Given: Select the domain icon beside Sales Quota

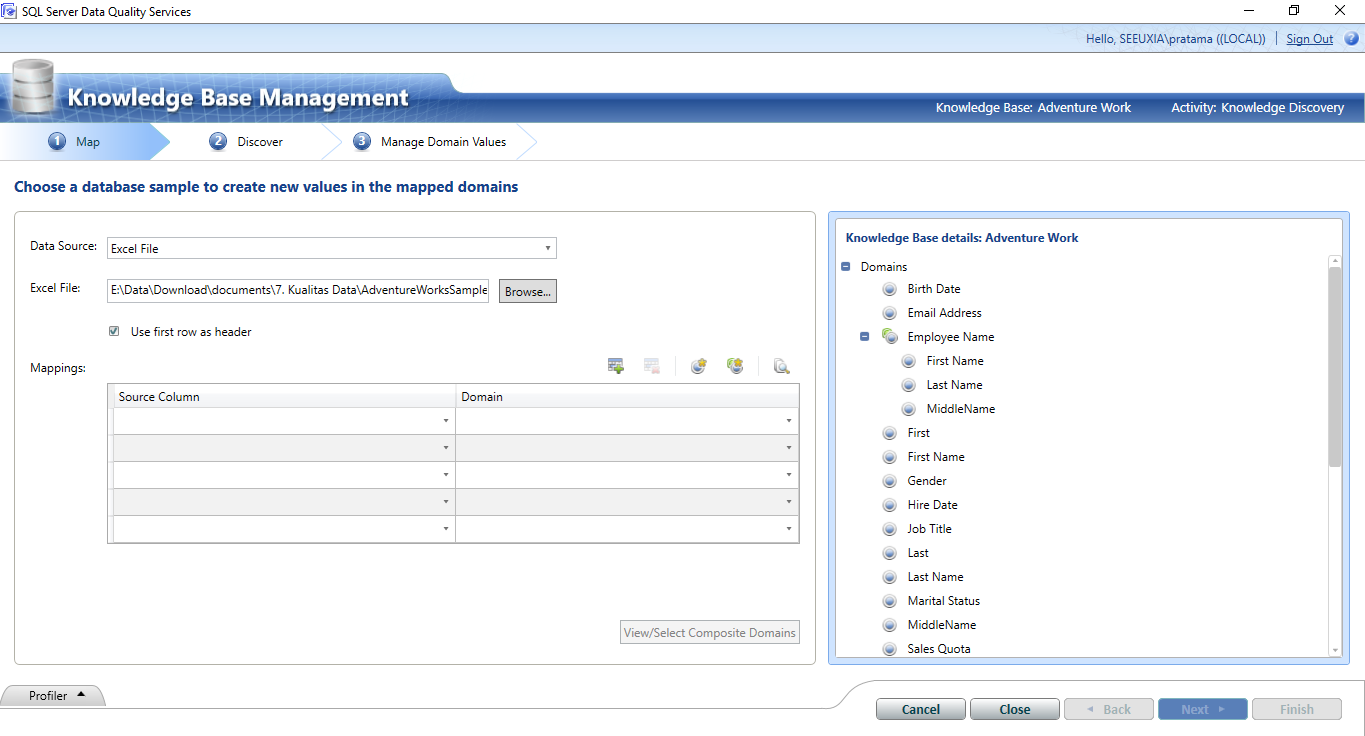Looking at the screenshot, I should [890, 649].
